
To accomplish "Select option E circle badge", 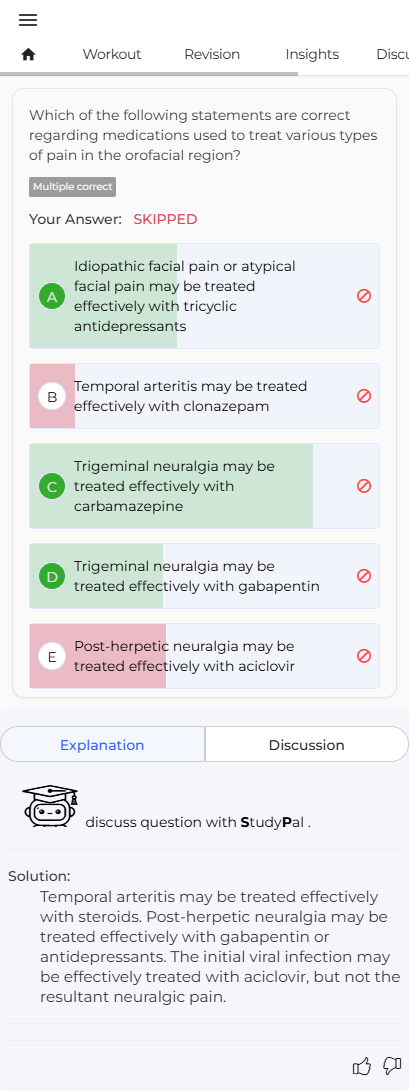I will click(x=51, y=657).
